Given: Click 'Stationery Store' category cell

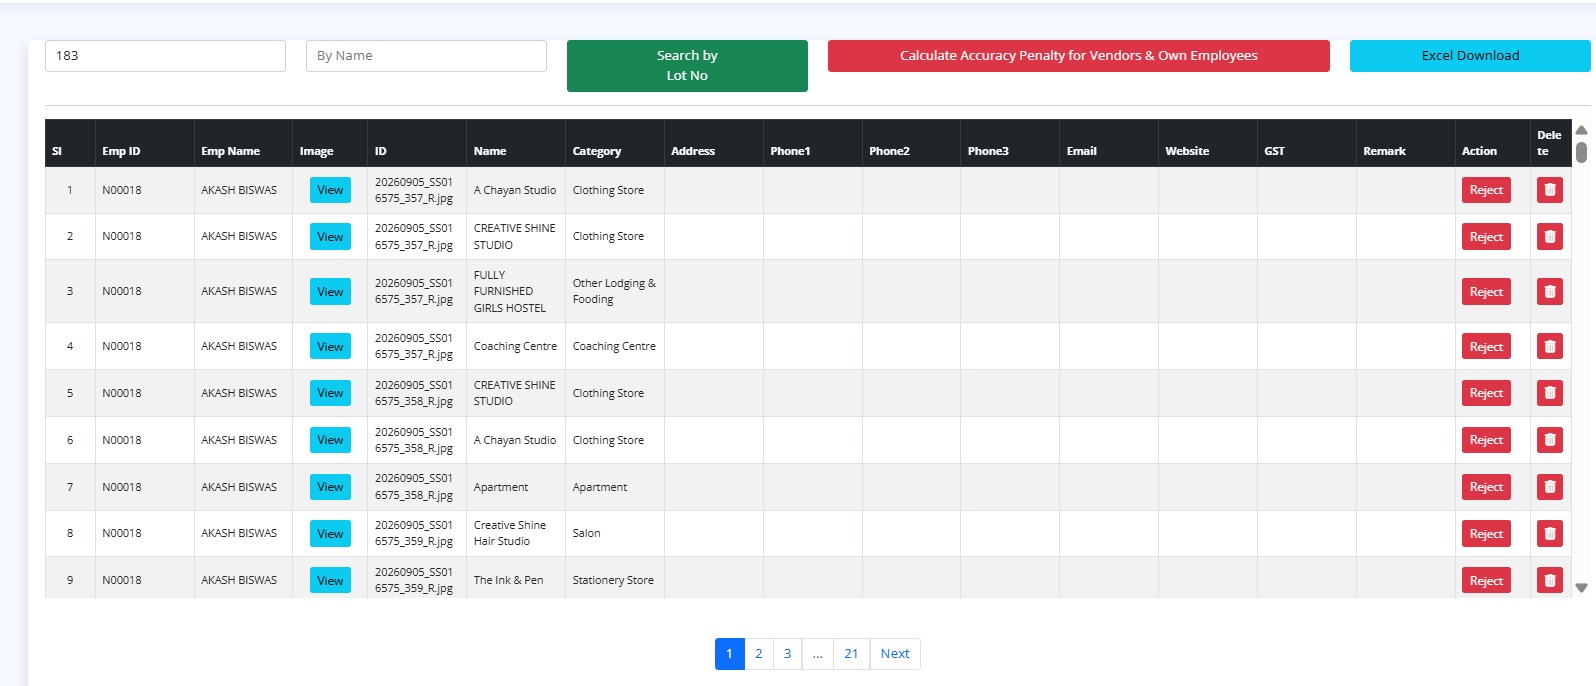Looking at the screenshot, I should pyautogui.click(x=613, y=580).
